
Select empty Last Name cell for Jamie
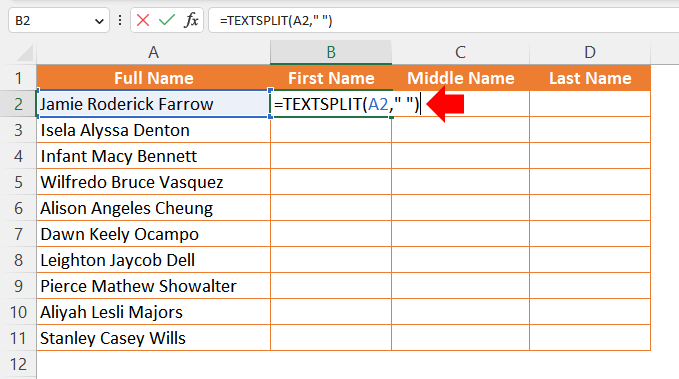[590, 104]
